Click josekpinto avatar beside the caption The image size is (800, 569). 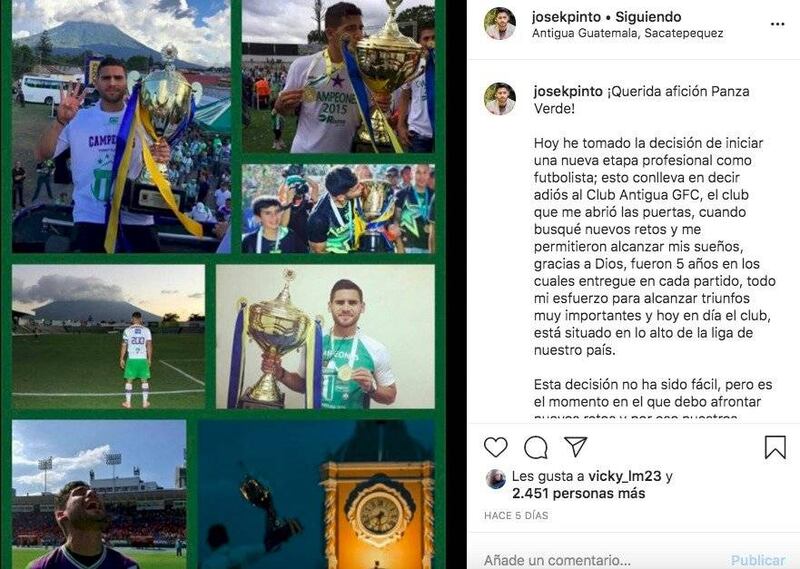coord(499,98)
